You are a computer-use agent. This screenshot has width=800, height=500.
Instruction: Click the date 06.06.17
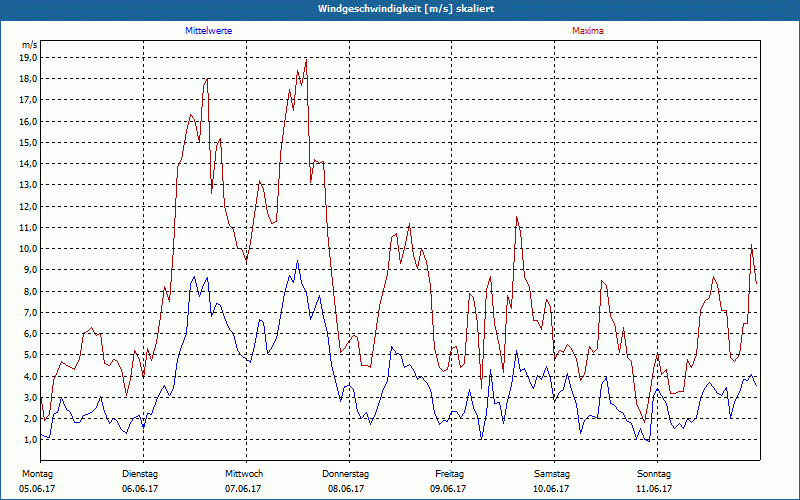(x=140, y=489)
